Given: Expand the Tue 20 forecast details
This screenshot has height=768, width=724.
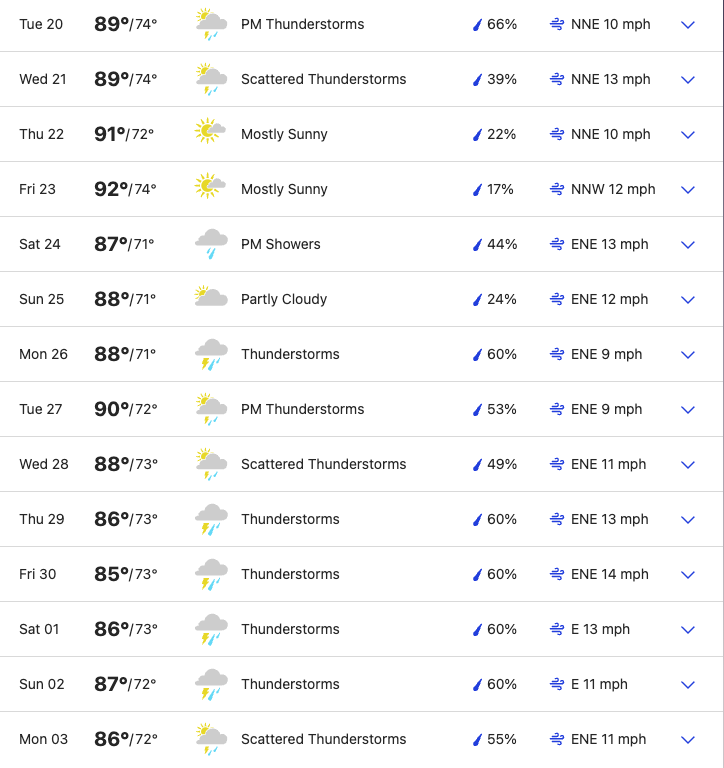Looking at the screenshot, I should pos(688,24).
